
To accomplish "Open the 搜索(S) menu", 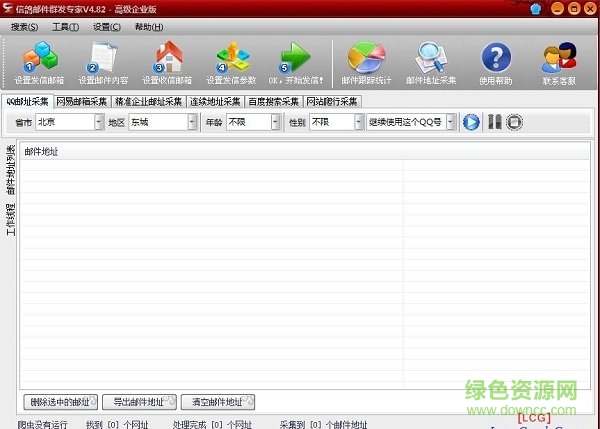I will (24, 27).
